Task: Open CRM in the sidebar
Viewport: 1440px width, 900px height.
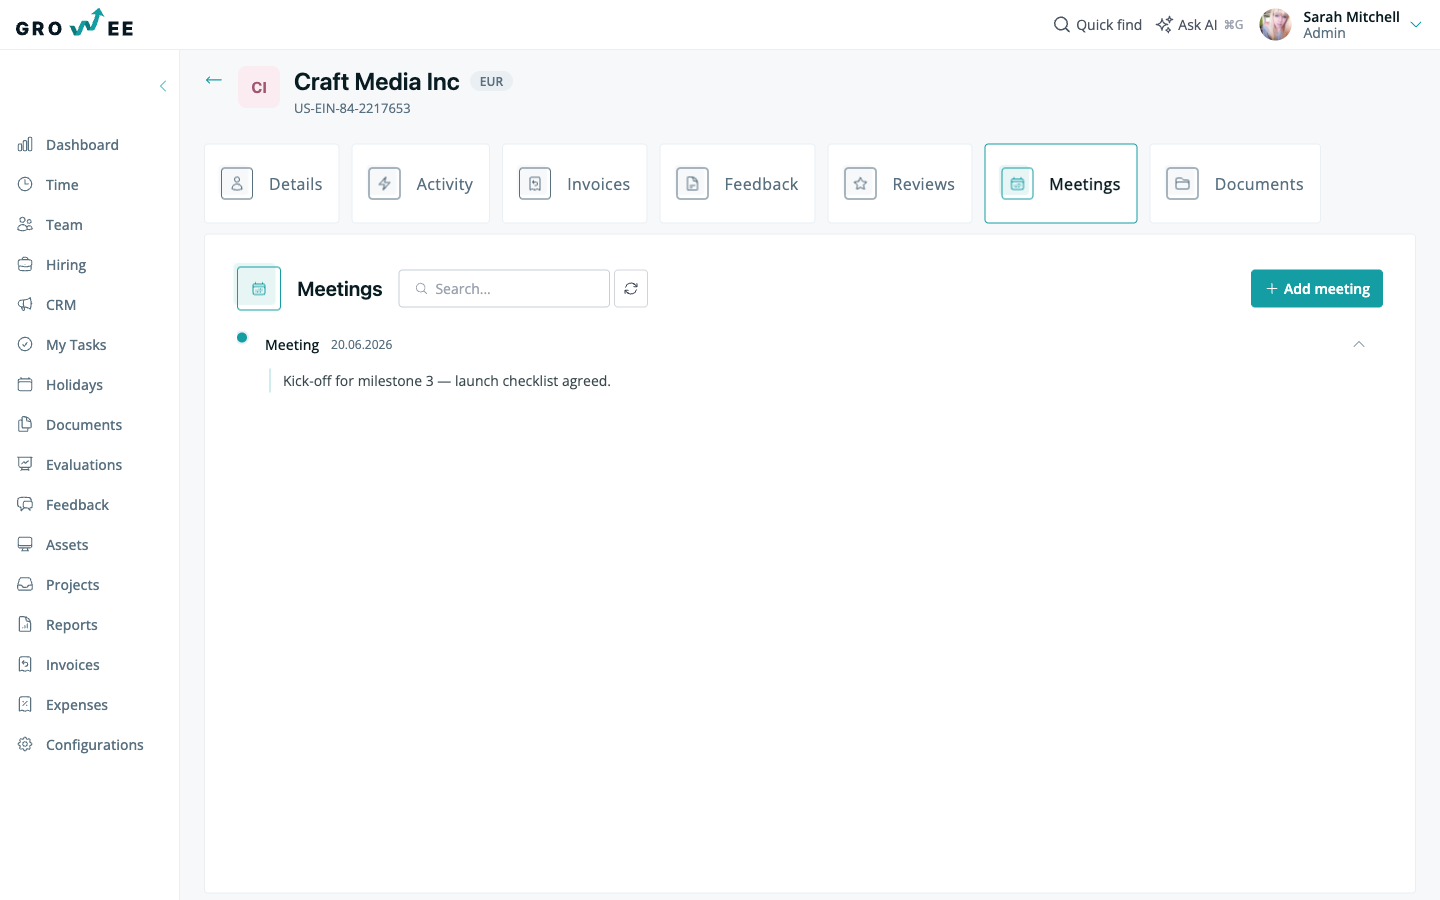Action: [61, 305]
